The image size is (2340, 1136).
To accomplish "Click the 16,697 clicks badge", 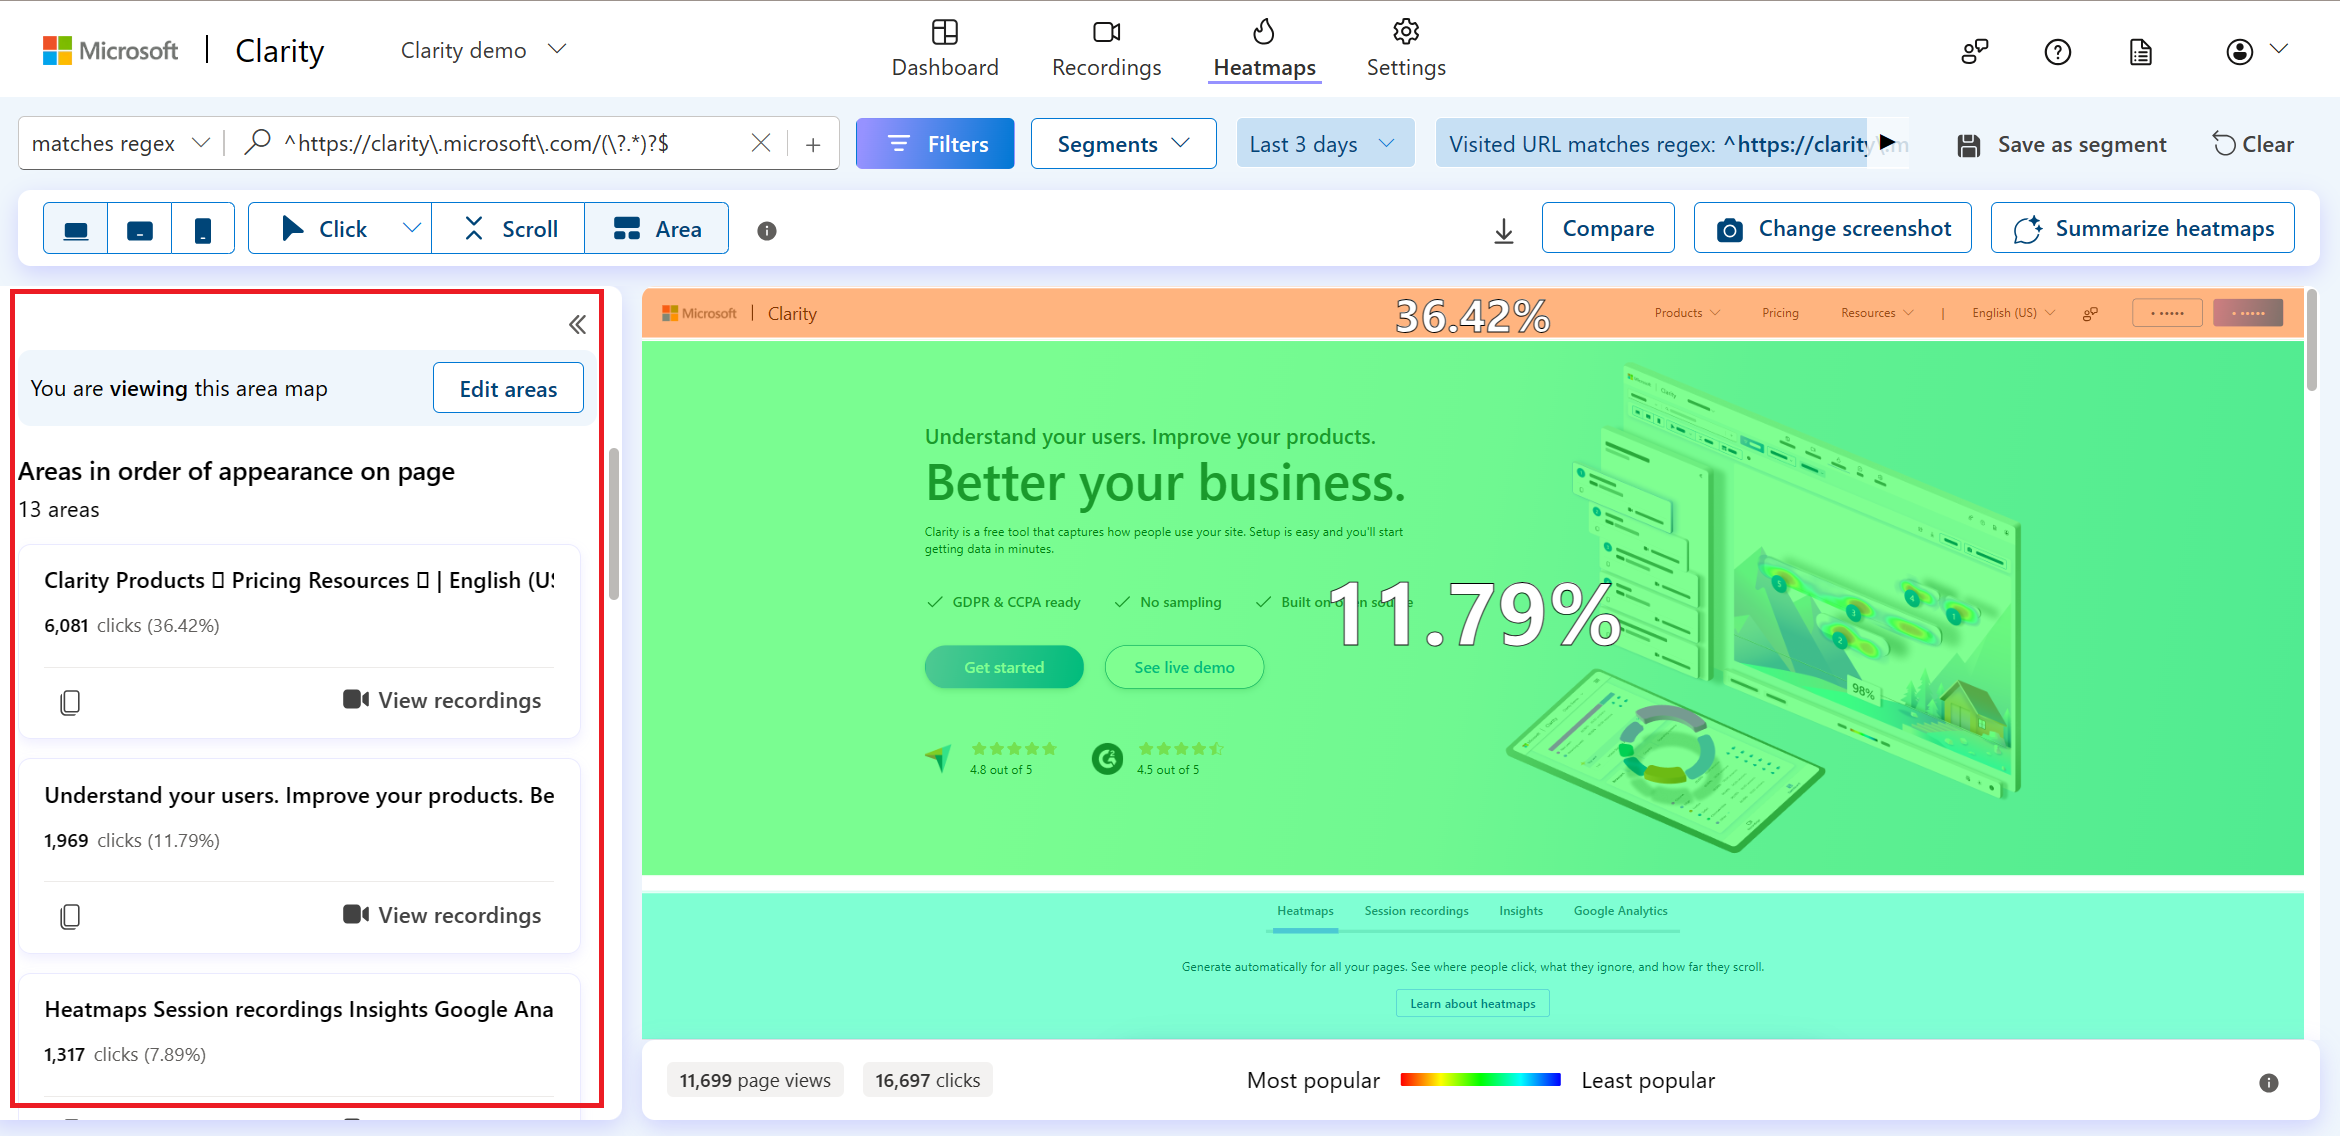I will [928, 1080].
